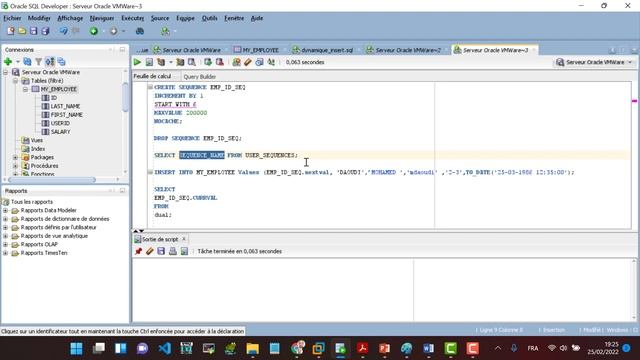Open the Windows Start menu
The image size is (640, 360).
[x=76, y=348]
